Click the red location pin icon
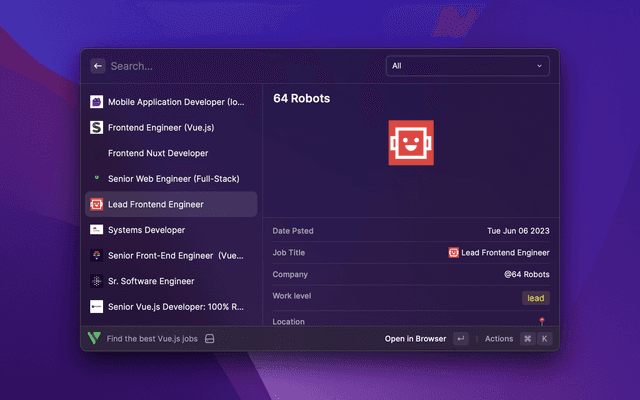Viewport: 640px width, 400px height. point(542,322)
